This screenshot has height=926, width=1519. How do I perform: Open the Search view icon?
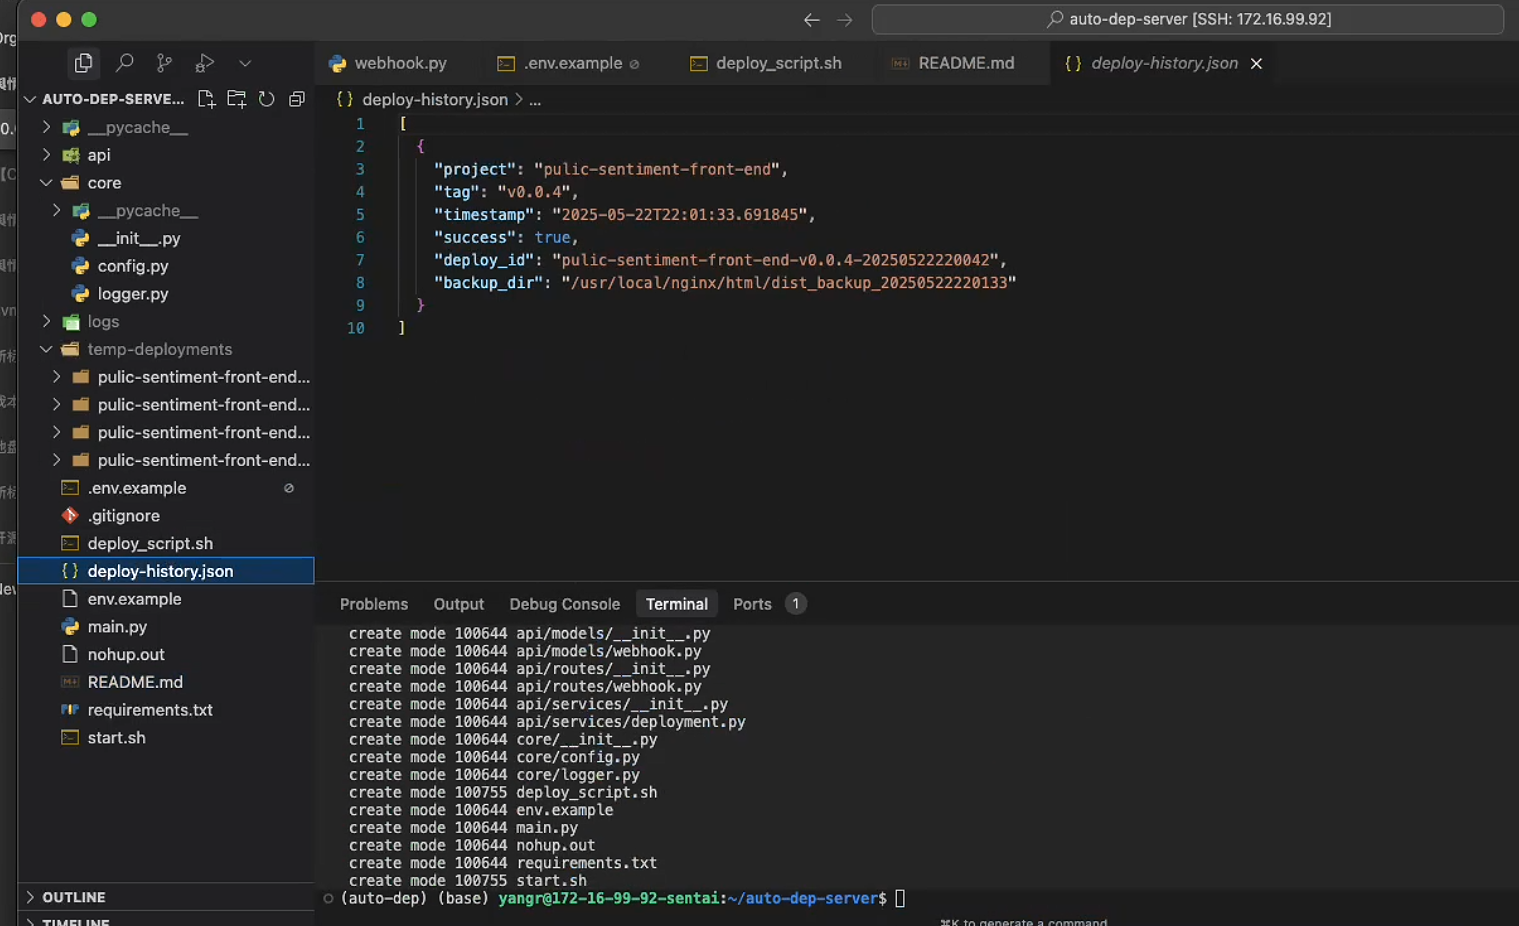(124, 63)
